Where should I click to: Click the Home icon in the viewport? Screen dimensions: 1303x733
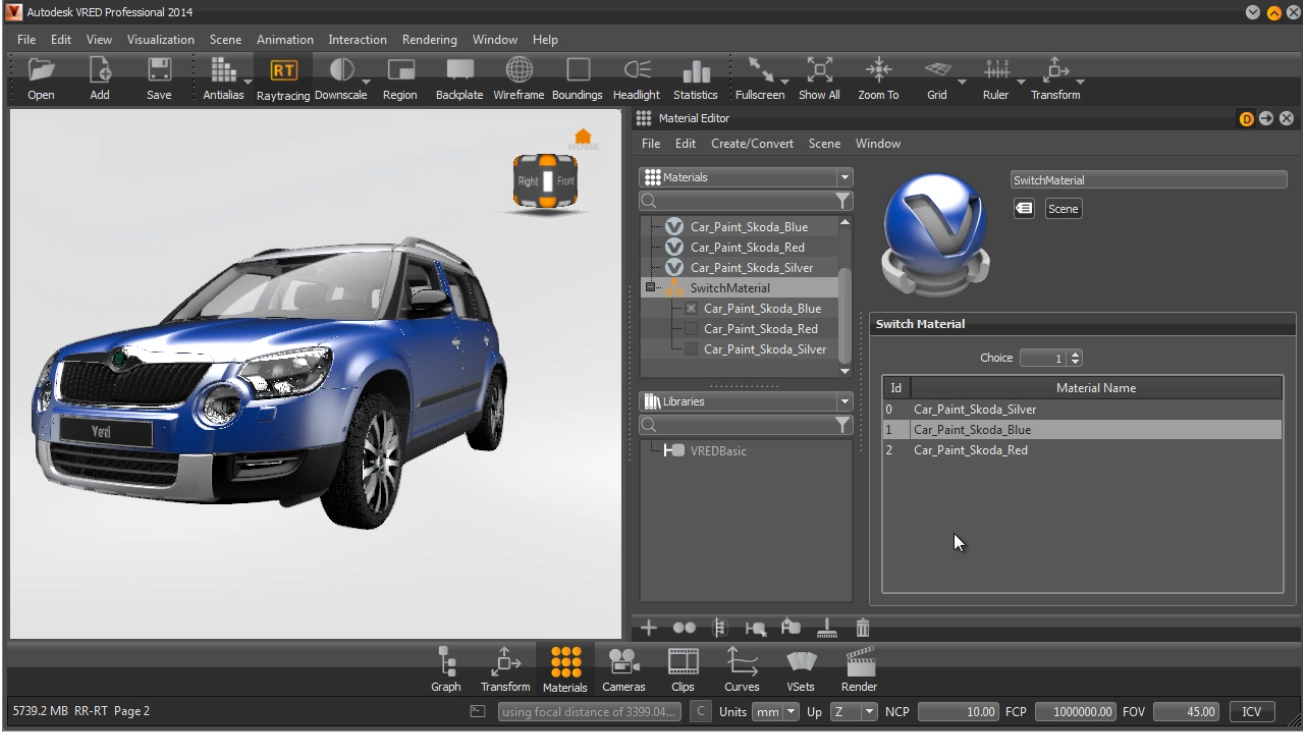583,138
